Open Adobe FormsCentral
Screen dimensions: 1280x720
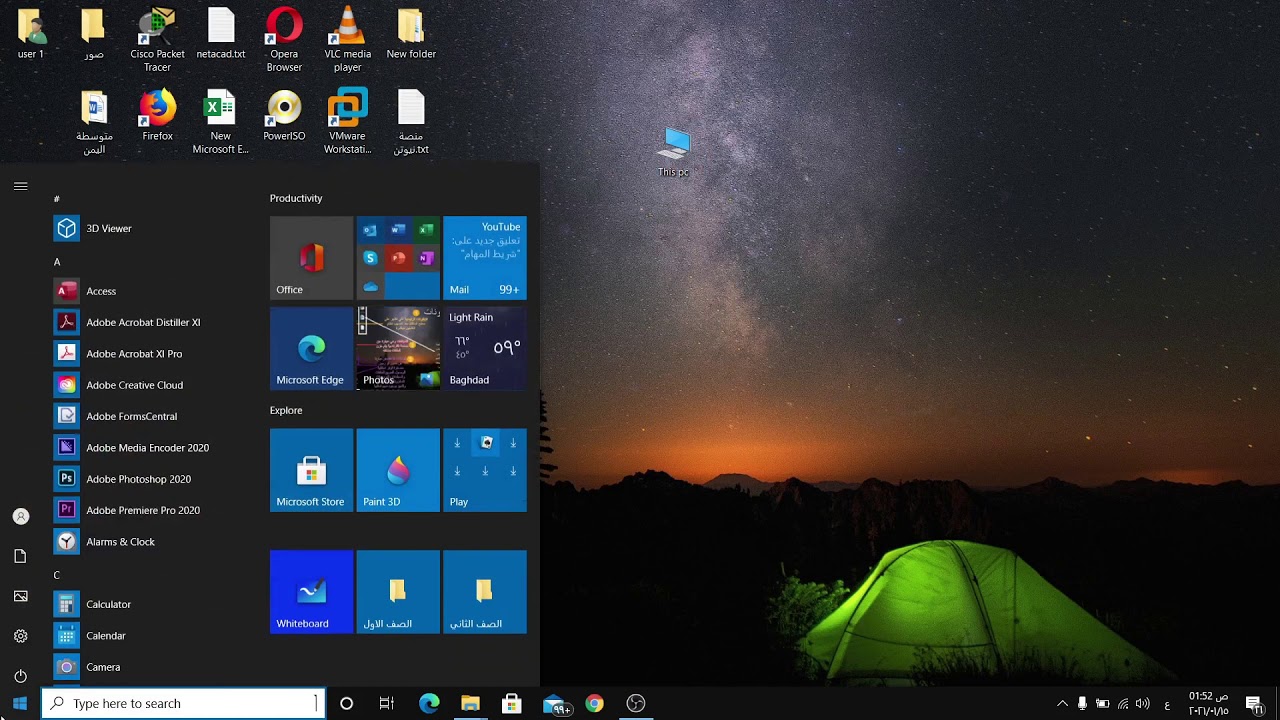tap(145, 416)
